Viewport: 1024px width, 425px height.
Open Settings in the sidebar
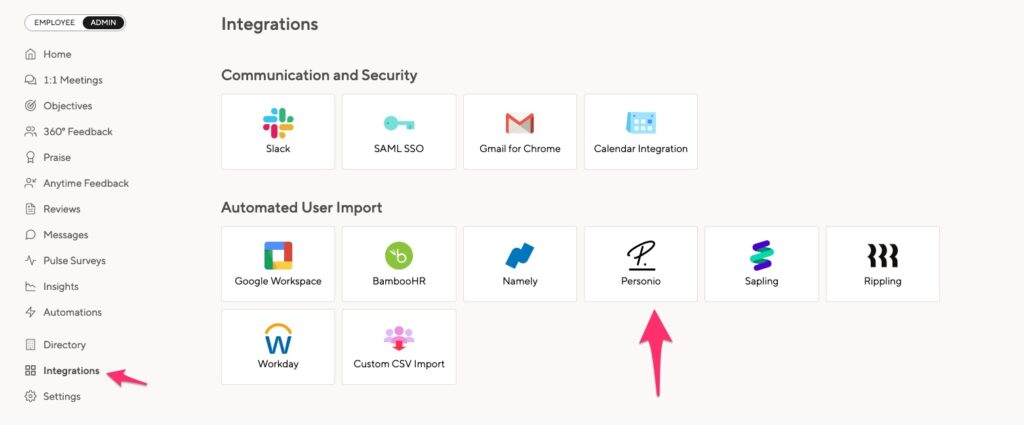61,397
